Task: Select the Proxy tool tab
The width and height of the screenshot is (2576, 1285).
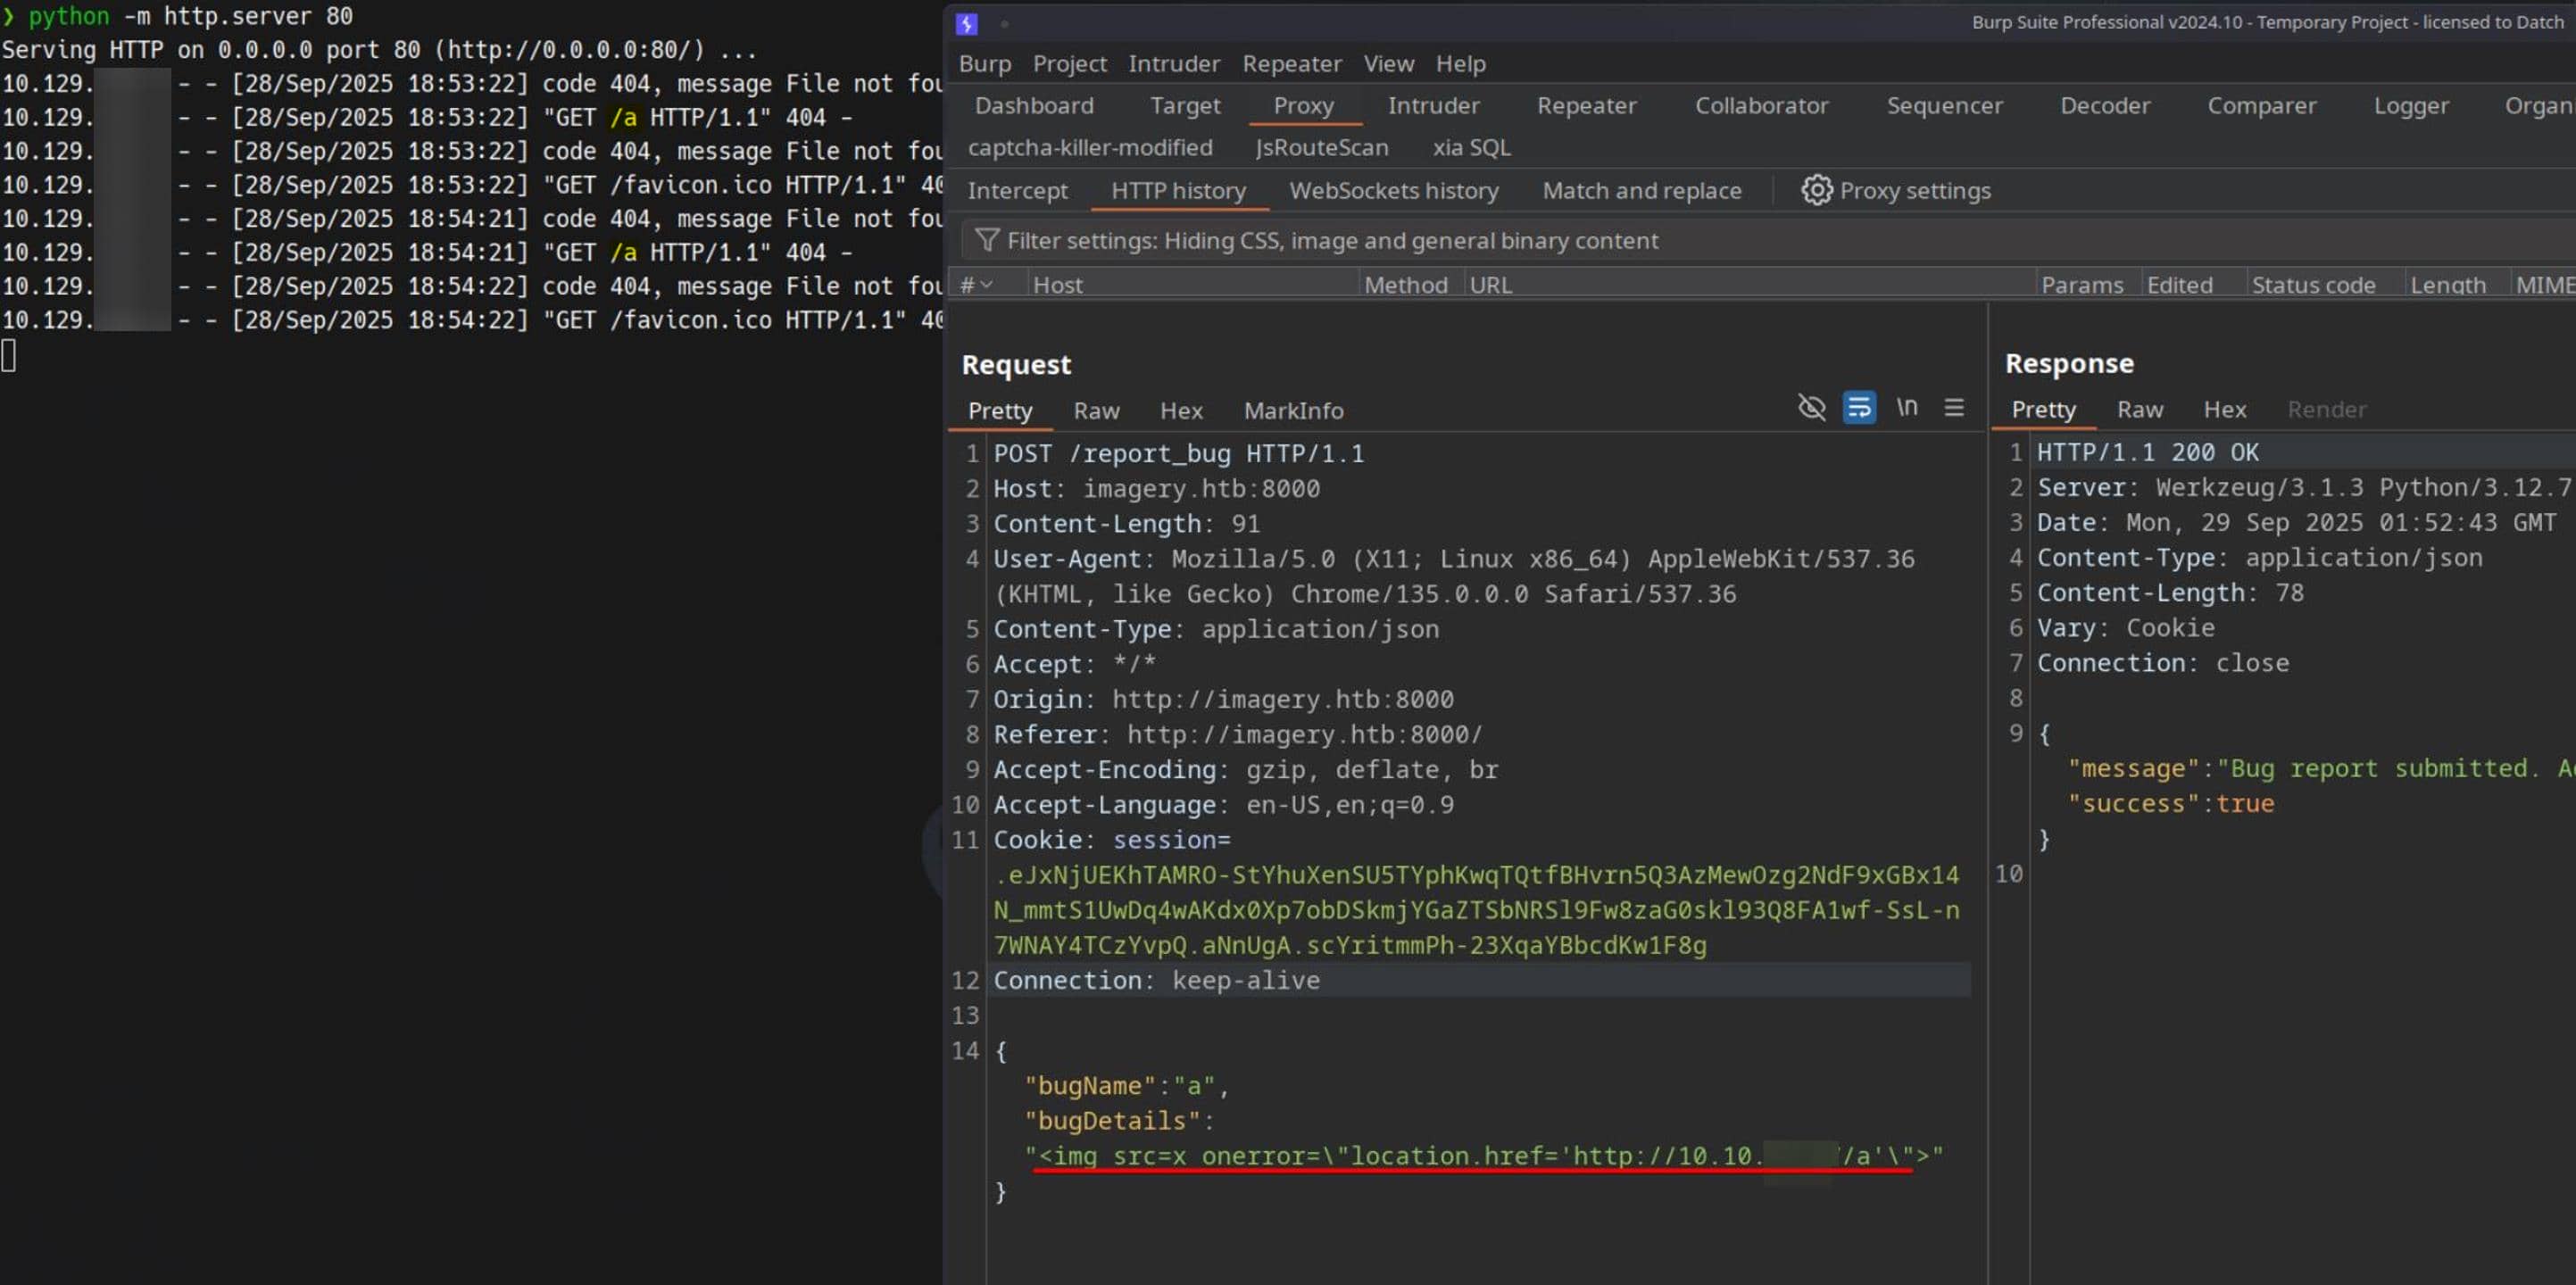Action: [1304, 106]
